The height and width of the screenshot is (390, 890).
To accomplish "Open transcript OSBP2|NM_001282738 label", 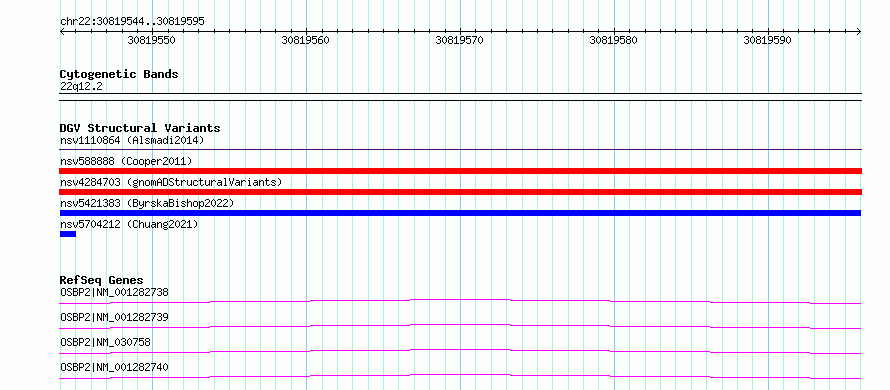I will coord(114,292).
